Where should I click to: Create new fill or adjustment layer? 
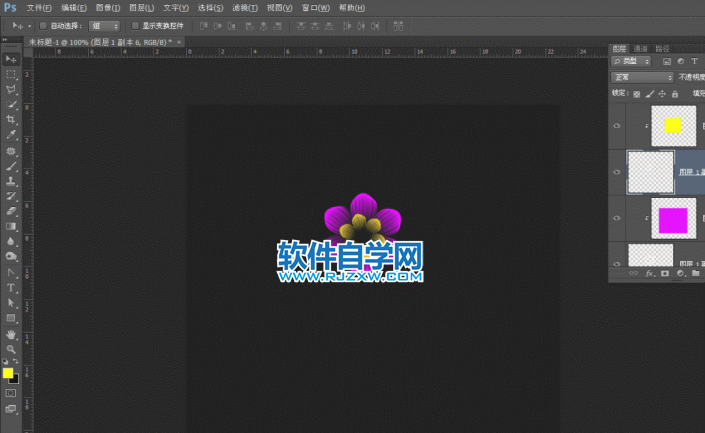click(x=680, y=273)
